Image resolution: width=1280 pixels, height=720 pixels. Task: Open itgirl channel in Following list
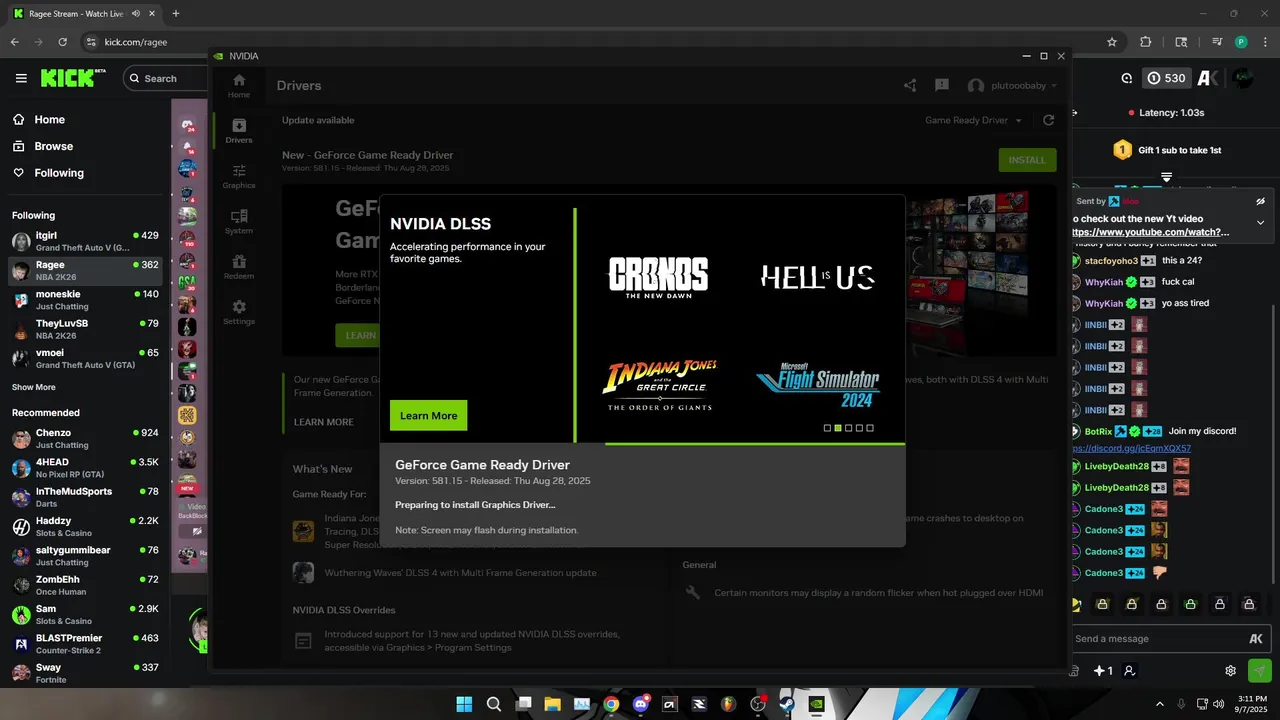[85, 241]
